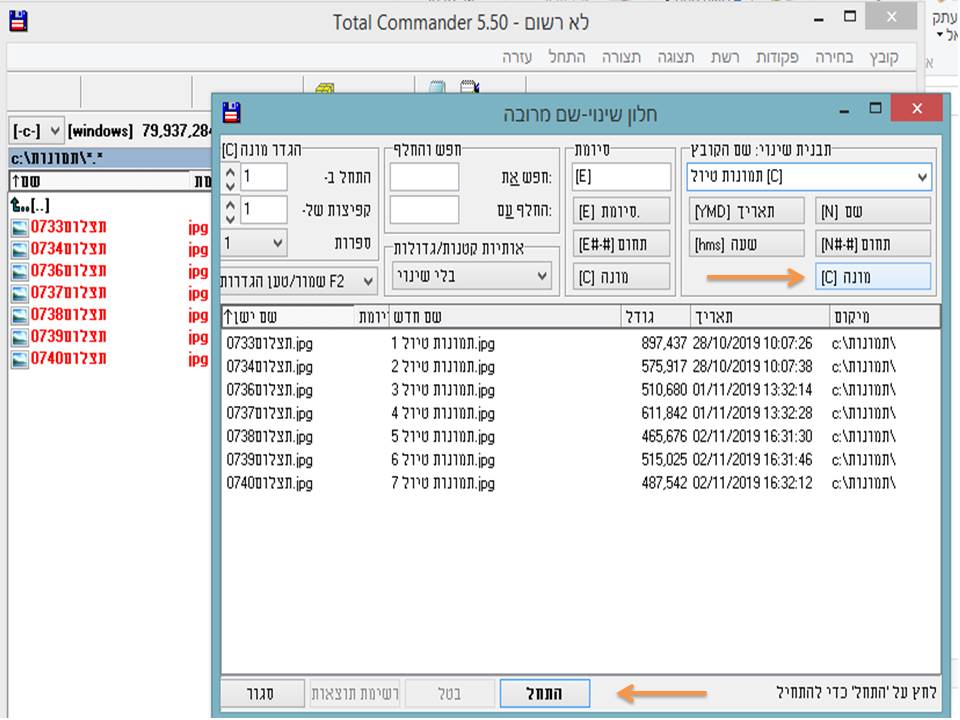Click date '02/11/2019 16:31:46' in the list
This screenshot has height=720, width=960.
pos(752,460)
